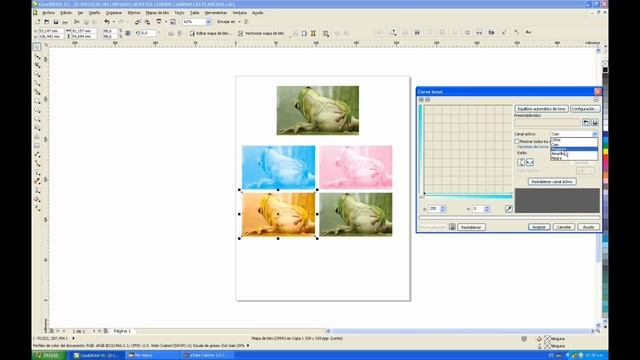Click the Save icon in the toolbar
Image resolution: width=640 pixels, height=360 pixels.
click(56, 22)
